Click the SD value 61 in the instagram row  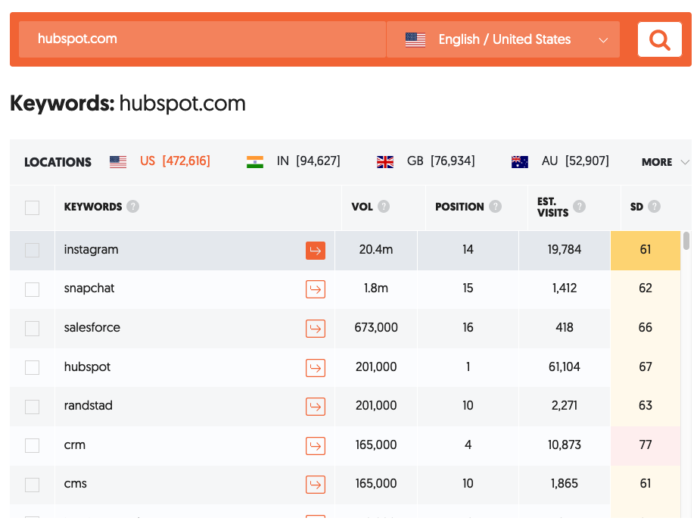[x=646, y=250]
